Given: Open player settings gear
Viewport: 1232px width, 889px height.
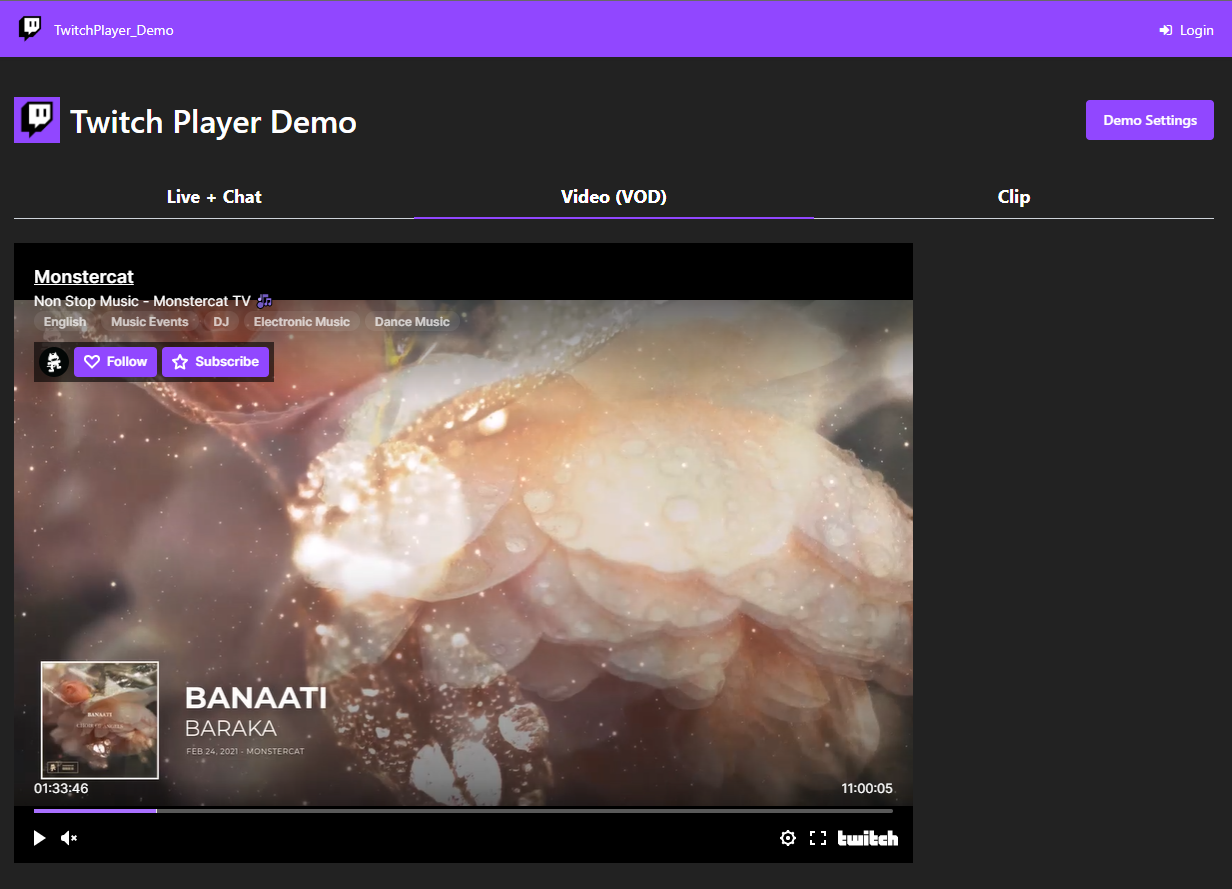Looking at the screenshot, I should pyautogui.click(x=788, y=838).
